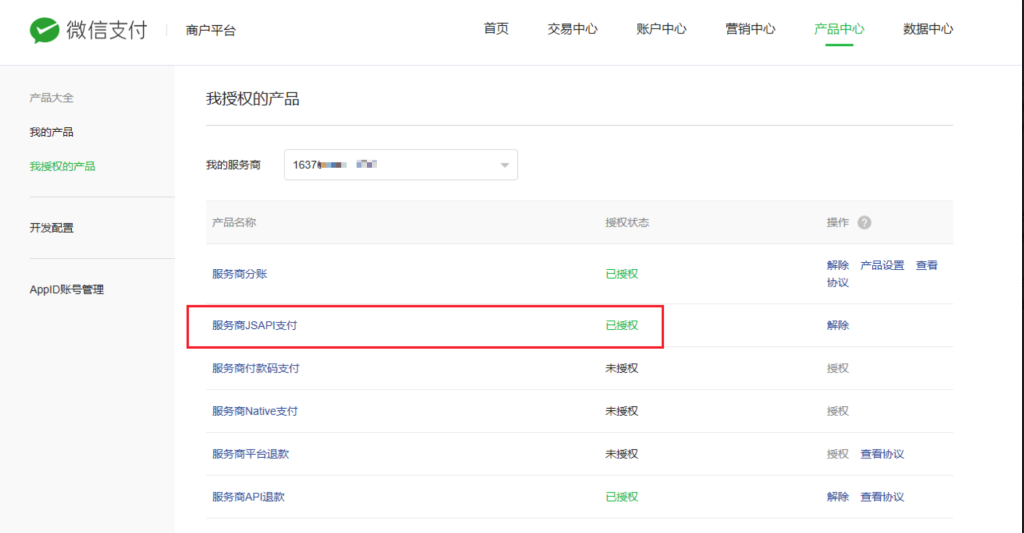Select the 数据中心 tab
The width and height of the screenshot is (1024, 533).
[927, 29]
